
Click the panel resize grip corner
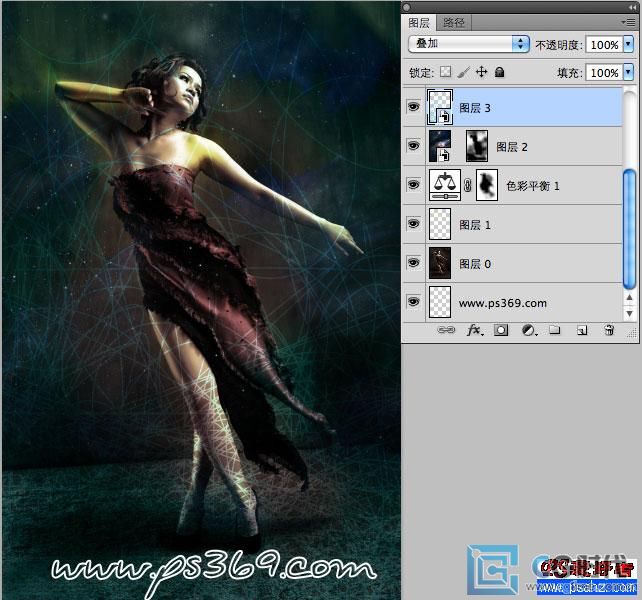633,334
